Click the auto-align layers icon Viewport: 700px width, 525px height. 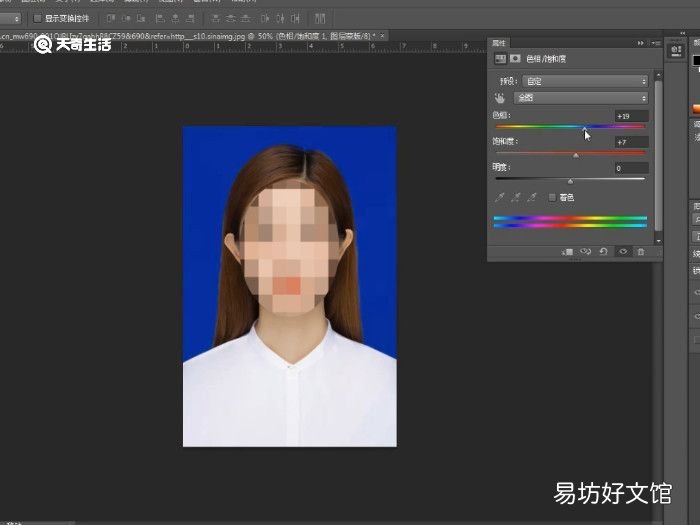click(320, 18)
